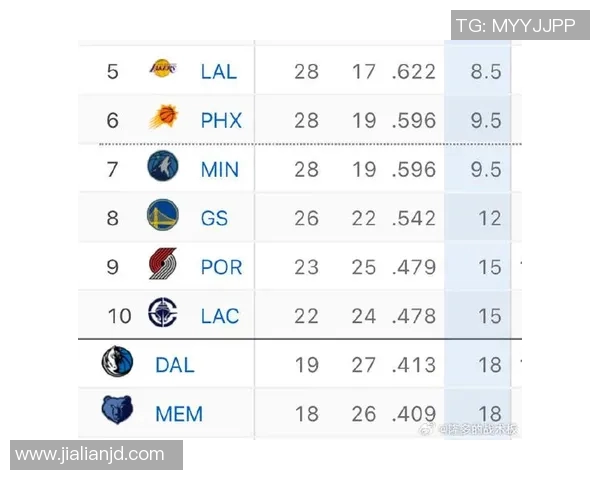Viewport: 600px width, 480px height.
Task: Click the TG: MYYJJPP label
Action: point(515,25)
